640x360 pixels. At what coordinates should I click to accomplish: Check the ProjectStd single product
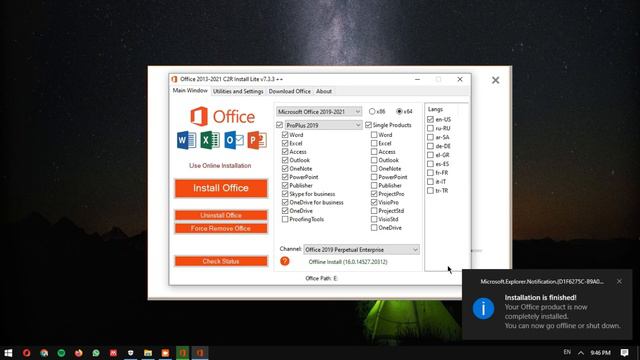click(374, 211)
